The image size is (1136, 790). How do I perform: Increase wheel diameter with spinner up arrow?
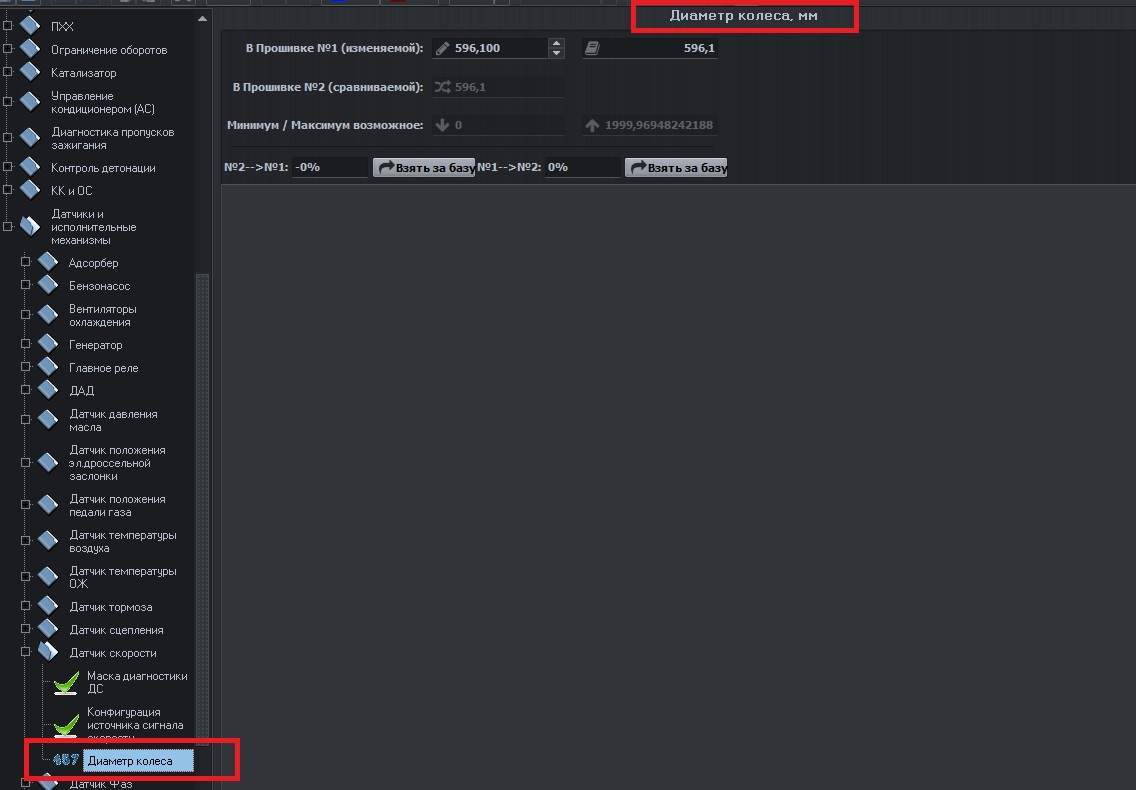[557, 43]
